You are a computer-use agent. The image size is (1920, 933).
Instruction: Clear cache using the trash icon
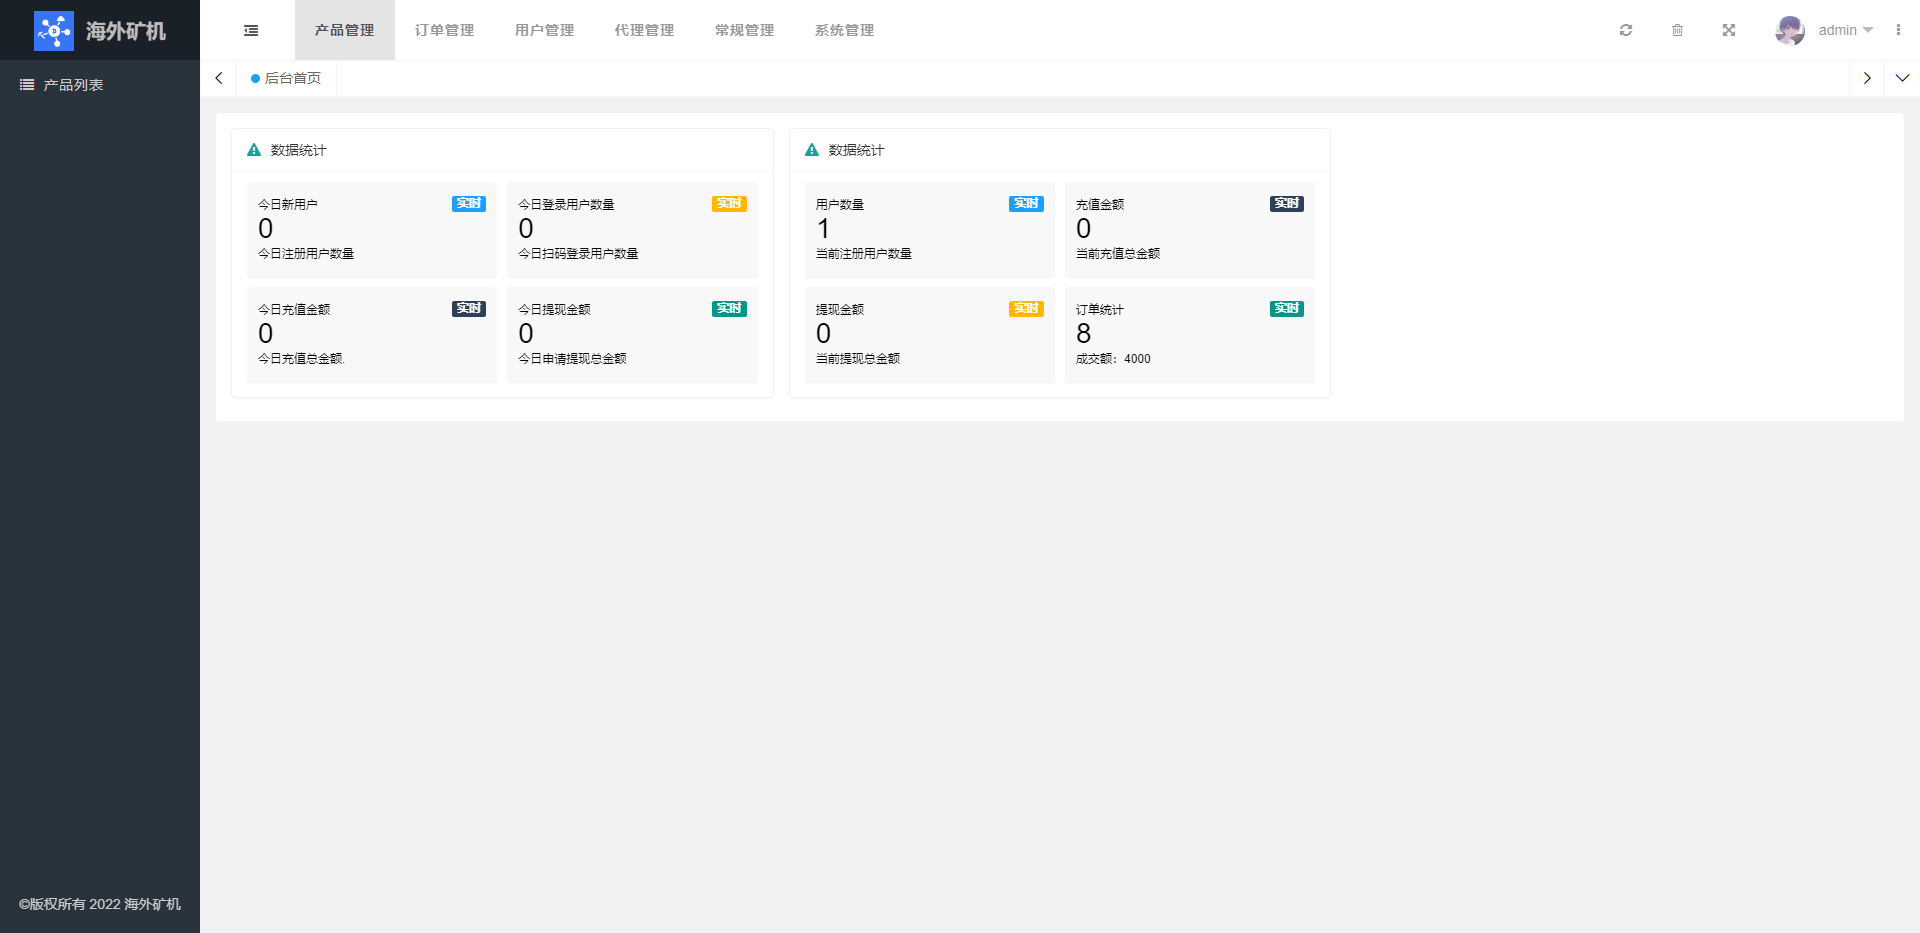1677,30
